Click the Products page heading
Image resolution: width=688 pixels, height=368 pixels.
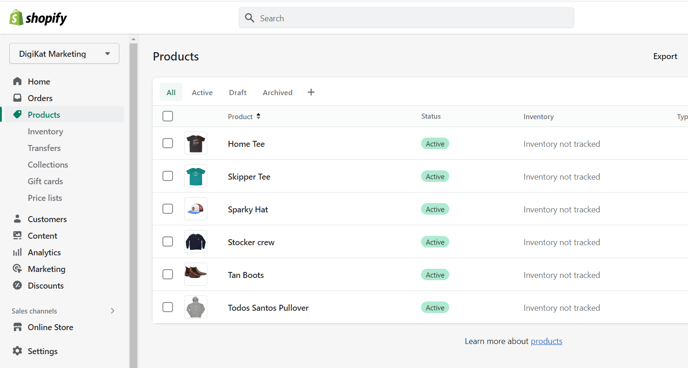point(176,57)
